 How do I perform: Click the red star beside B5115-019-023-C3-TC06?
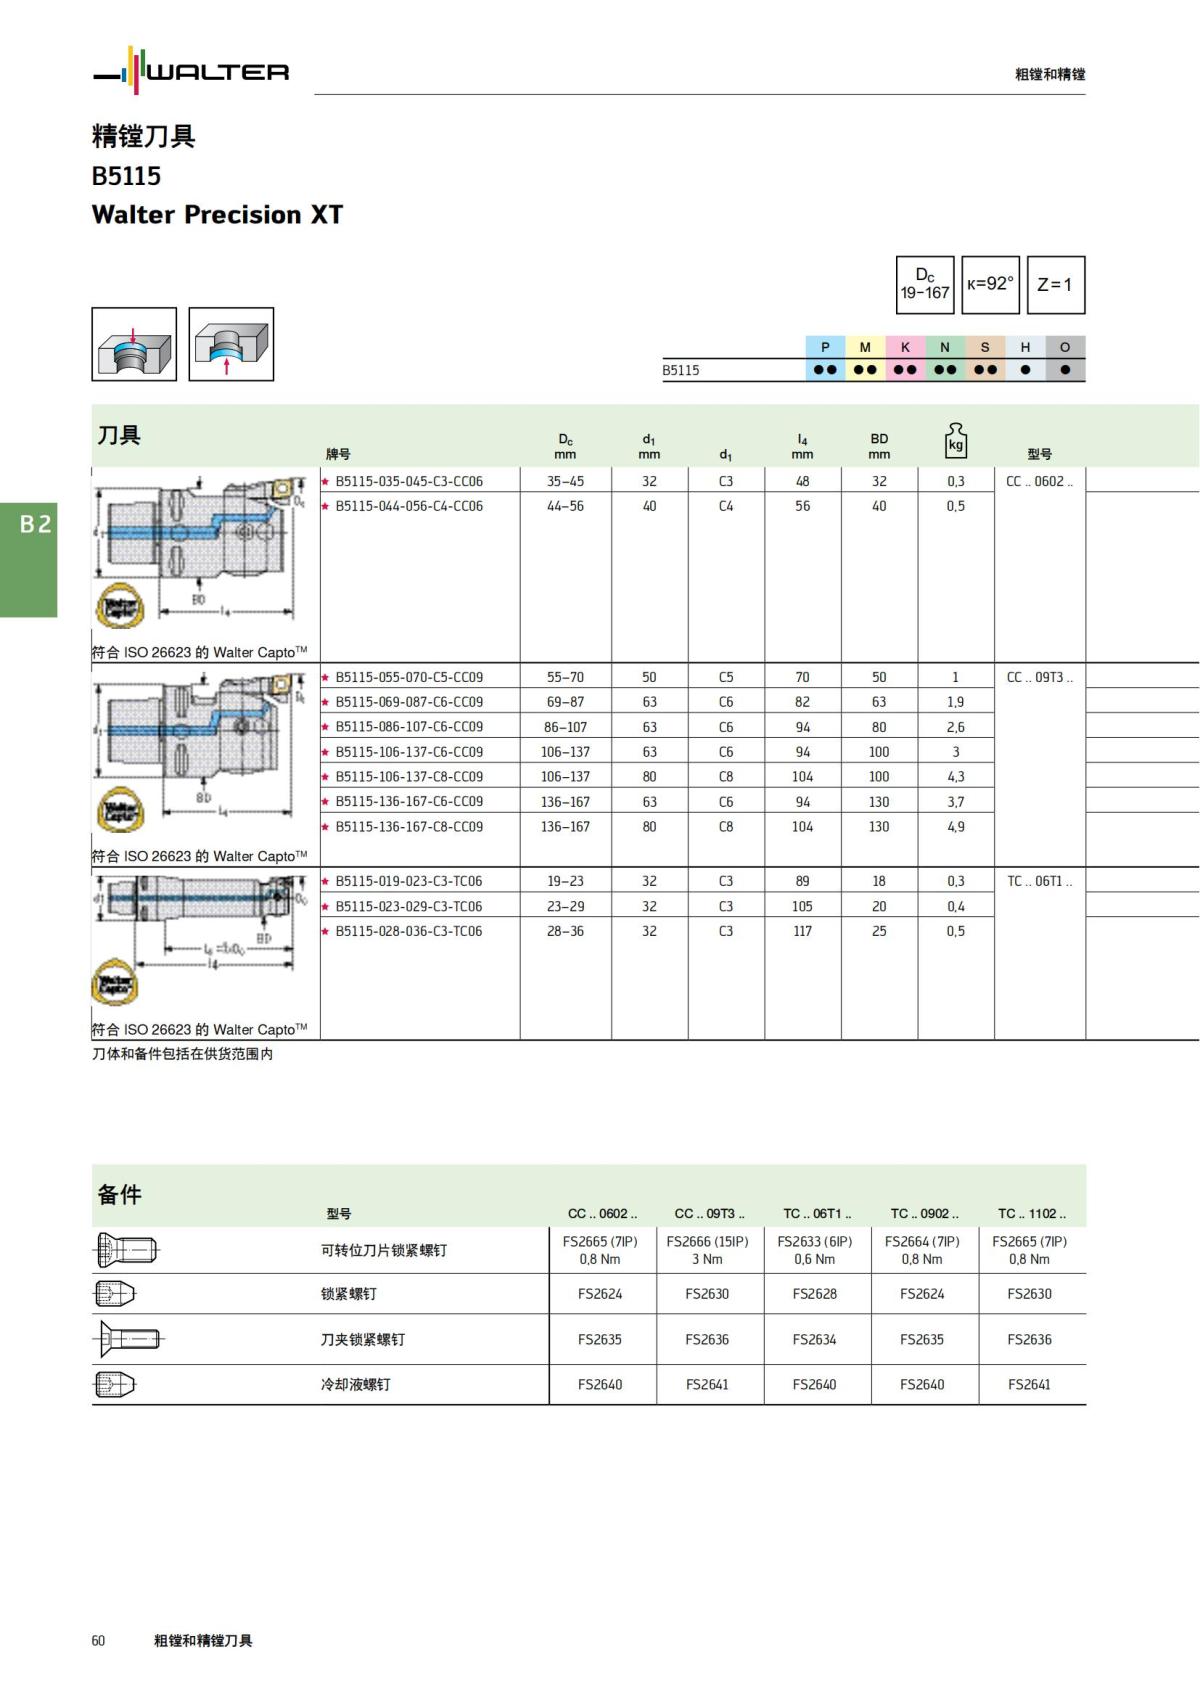325,881
